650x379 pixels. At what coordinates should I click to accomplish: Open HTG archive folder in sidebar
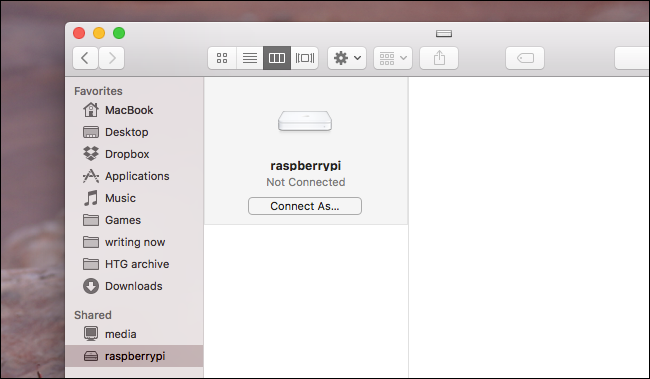(x=134, y=264)
